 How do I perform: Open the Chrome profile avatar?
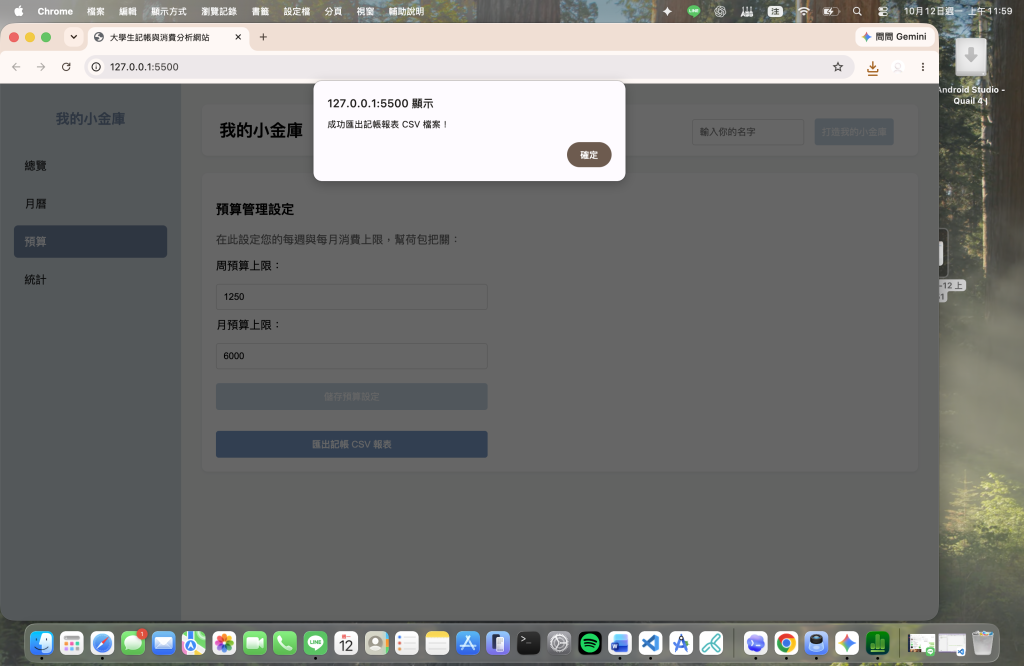tap(898, 67)
